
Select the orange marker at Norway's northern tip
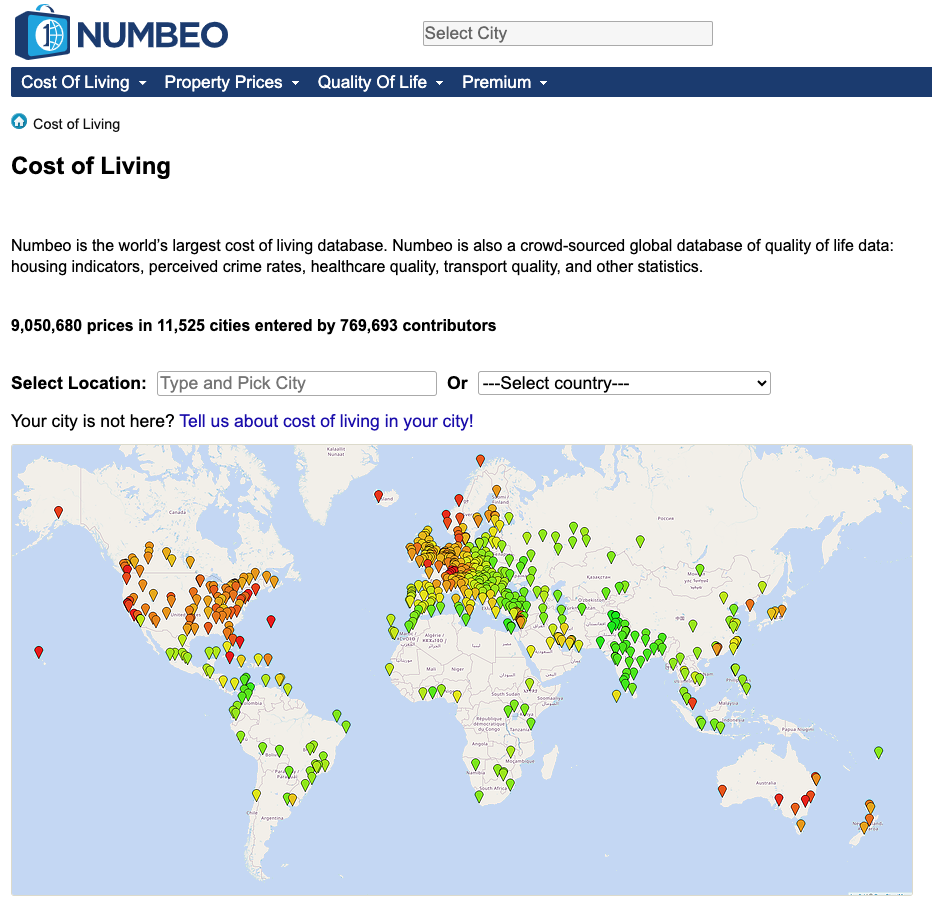(x=480, y=460)
